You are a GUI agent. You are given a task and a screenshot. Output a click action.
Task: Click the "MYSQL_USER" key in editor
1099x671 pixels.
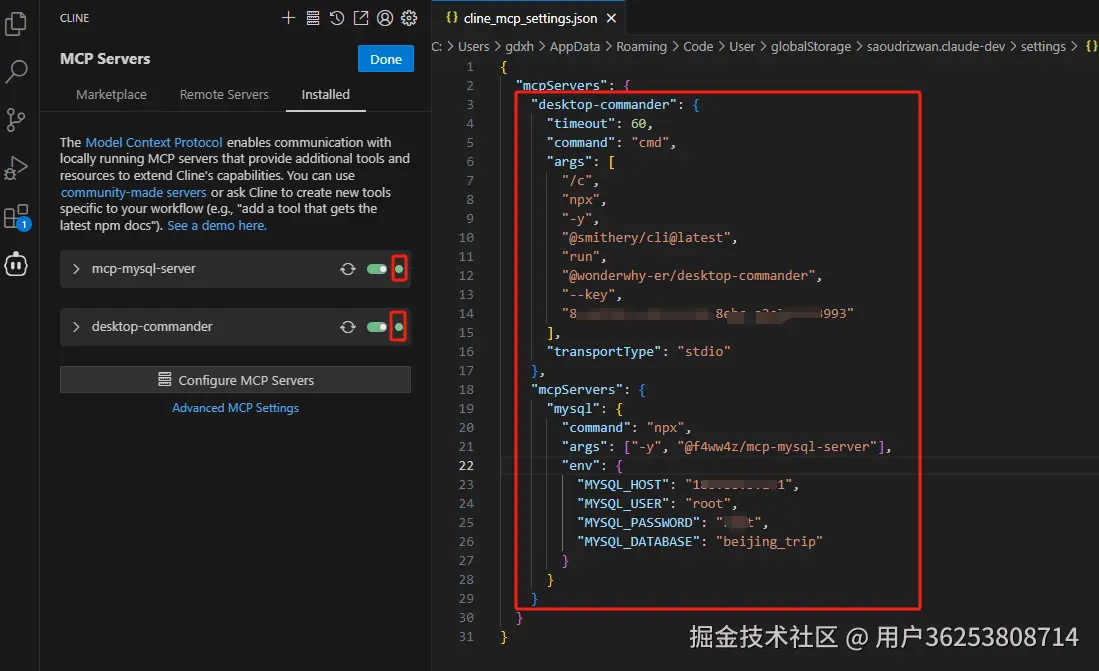pos(623,503)
